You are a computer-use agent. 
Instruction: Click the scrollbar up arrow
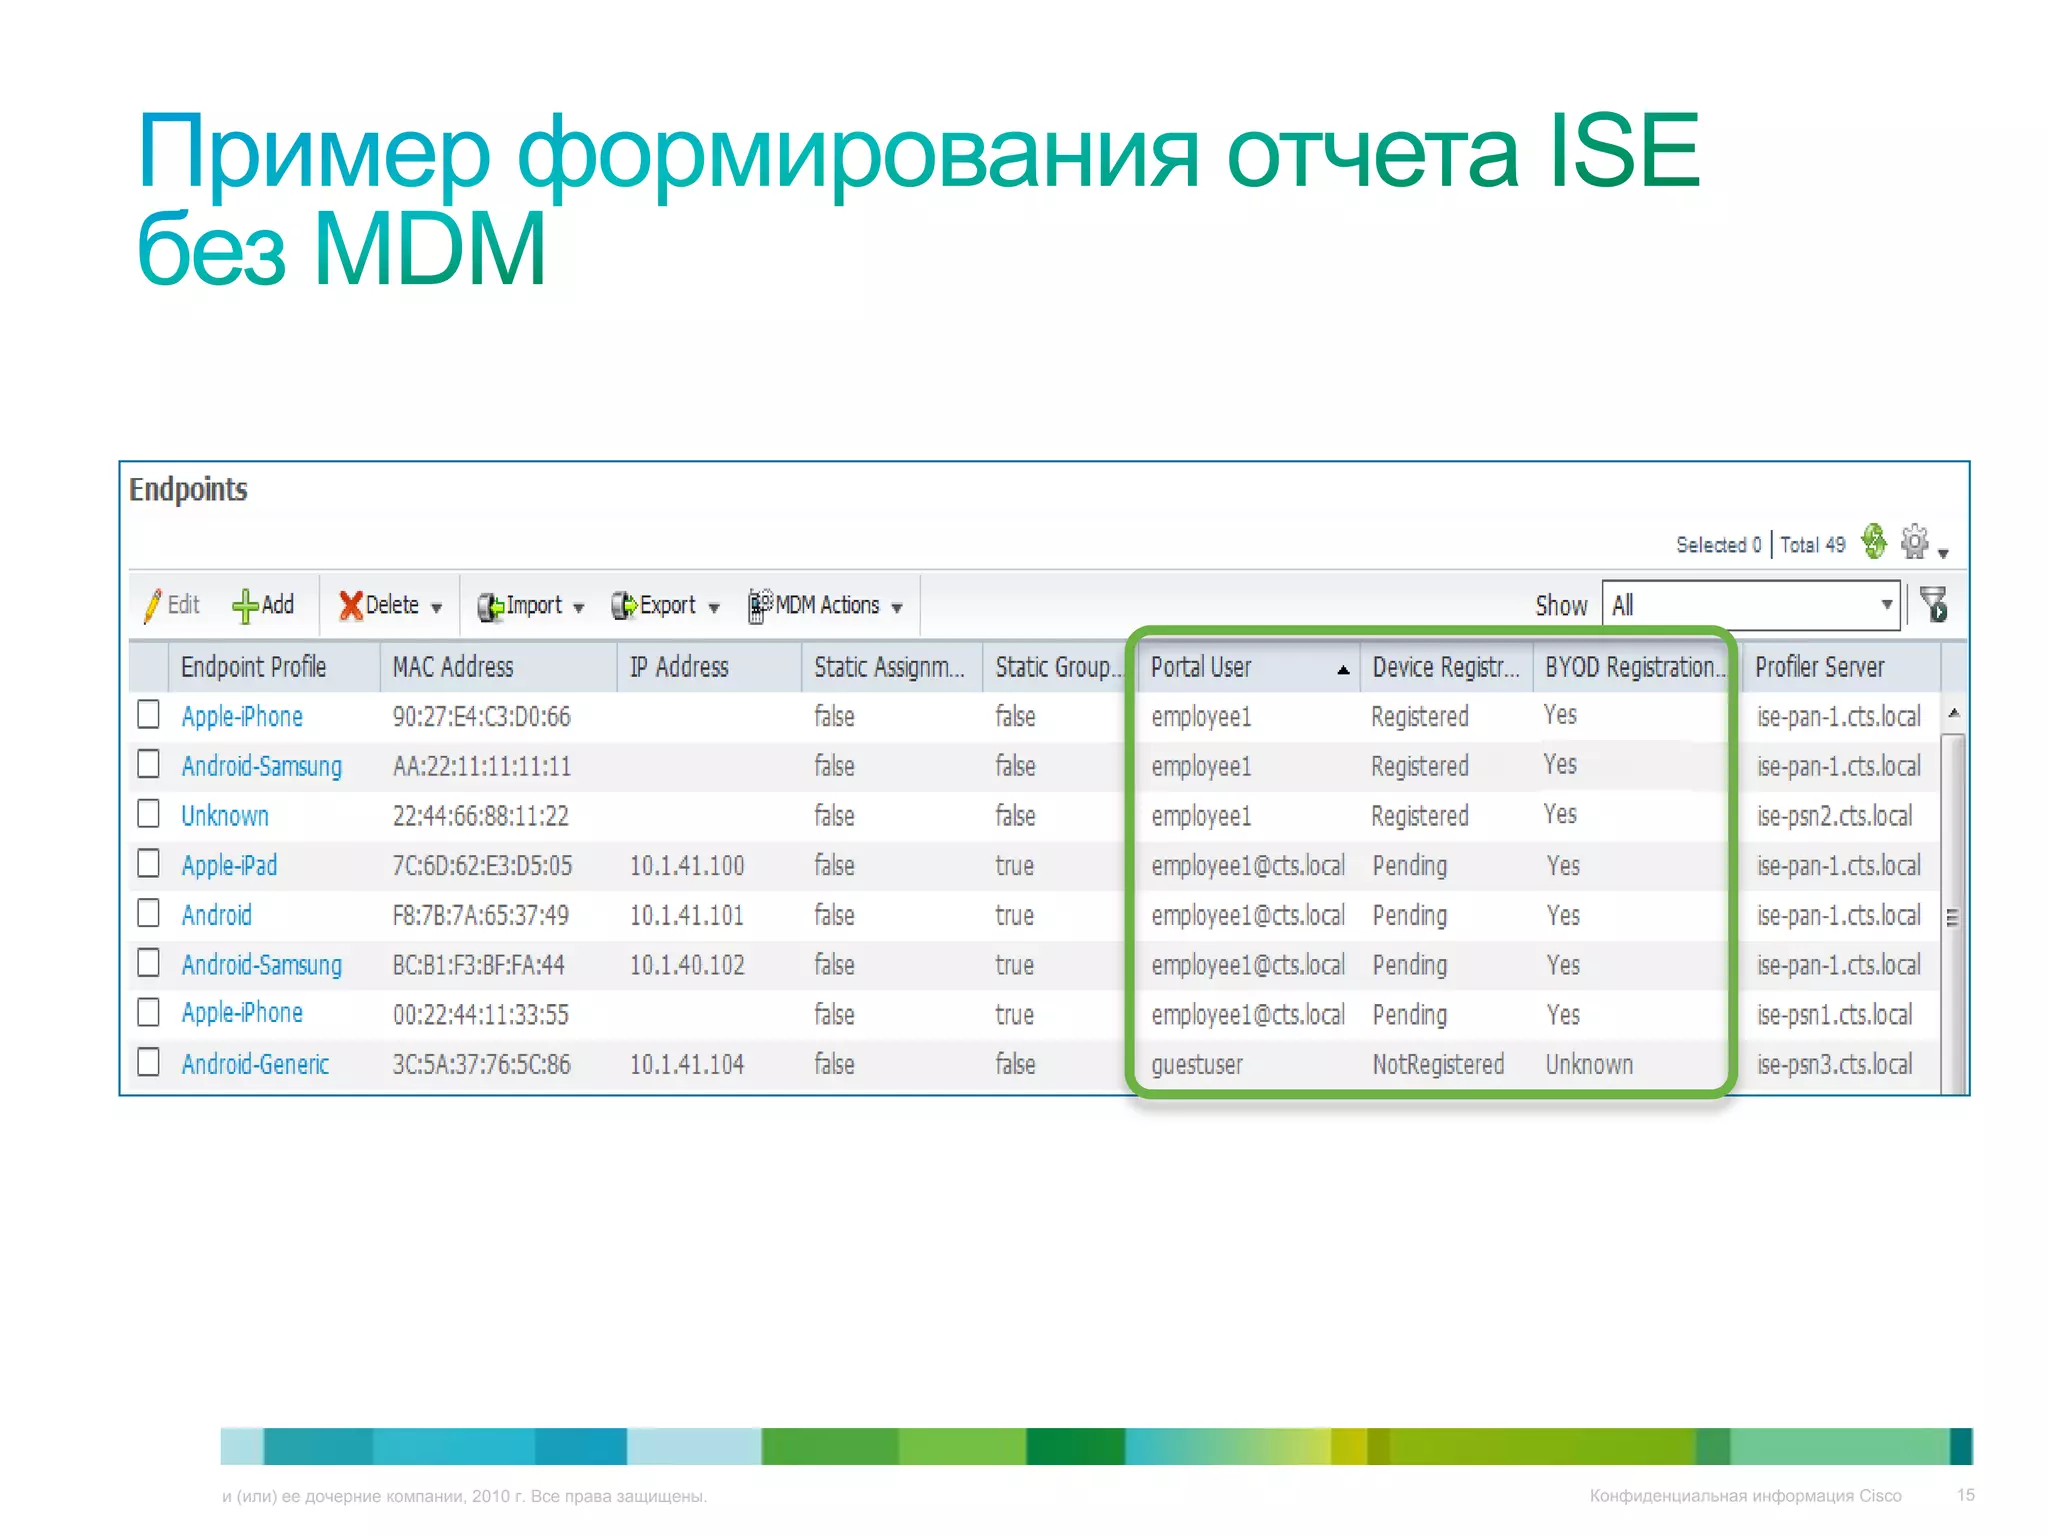coord(1953,713)
